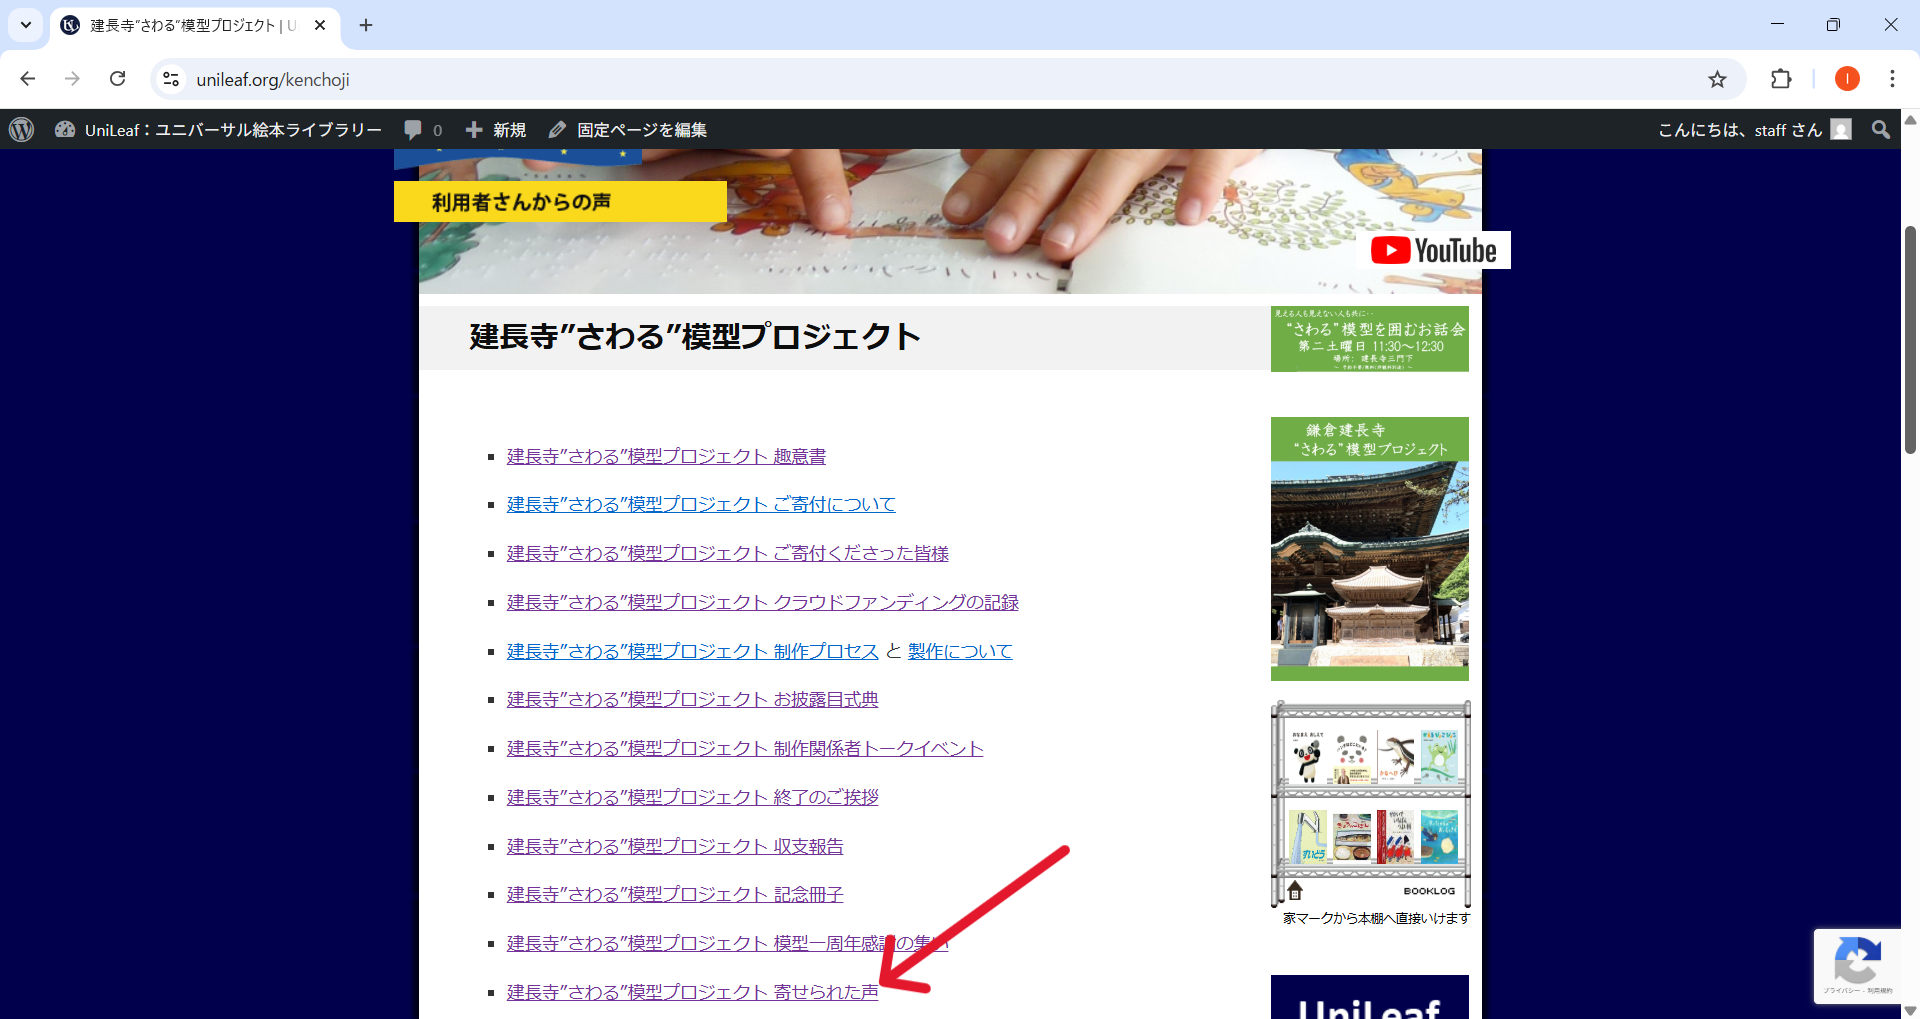Click the admin bar search magnifier
1920x1019 pixels.
click(1881, 130)
